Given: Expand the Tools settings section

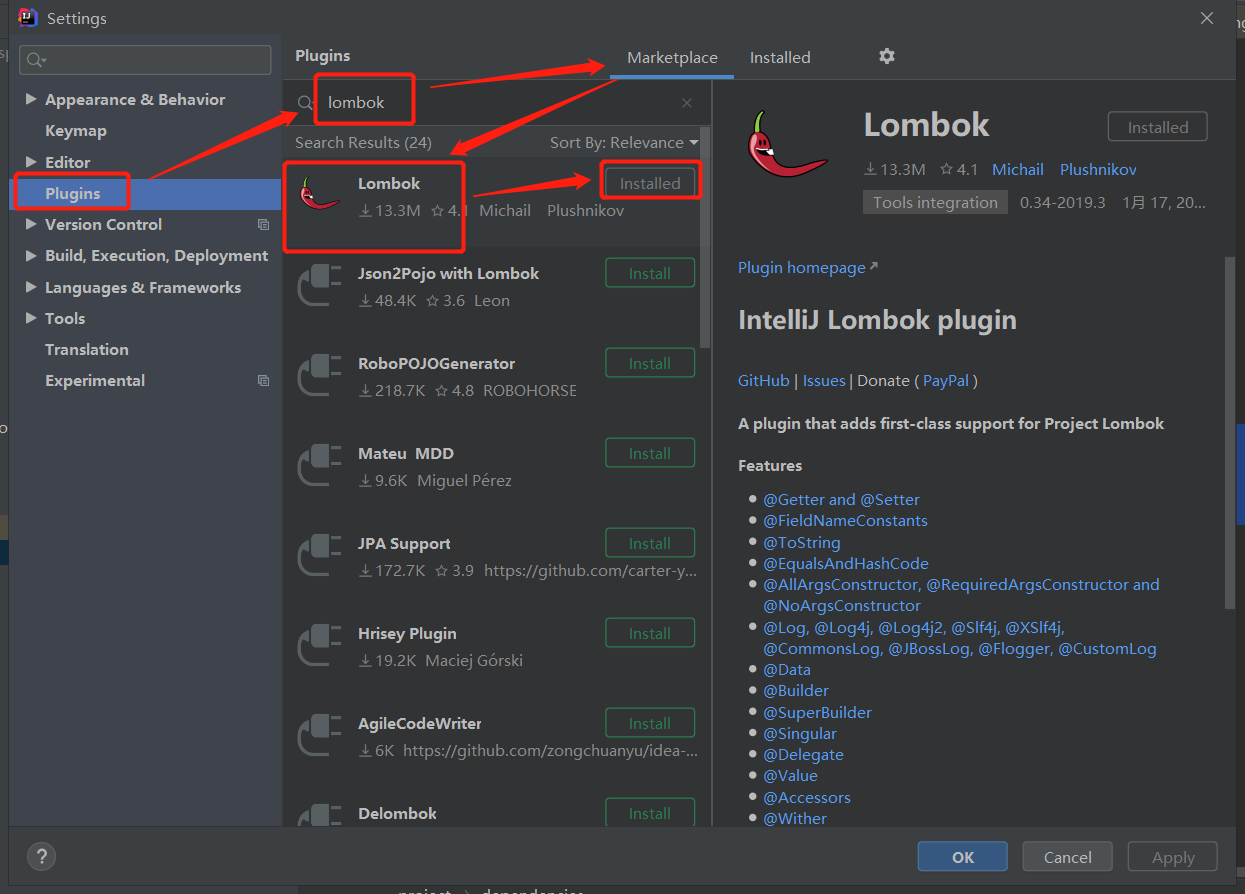Looking at the screenshot, I should [x=31, y=318].
